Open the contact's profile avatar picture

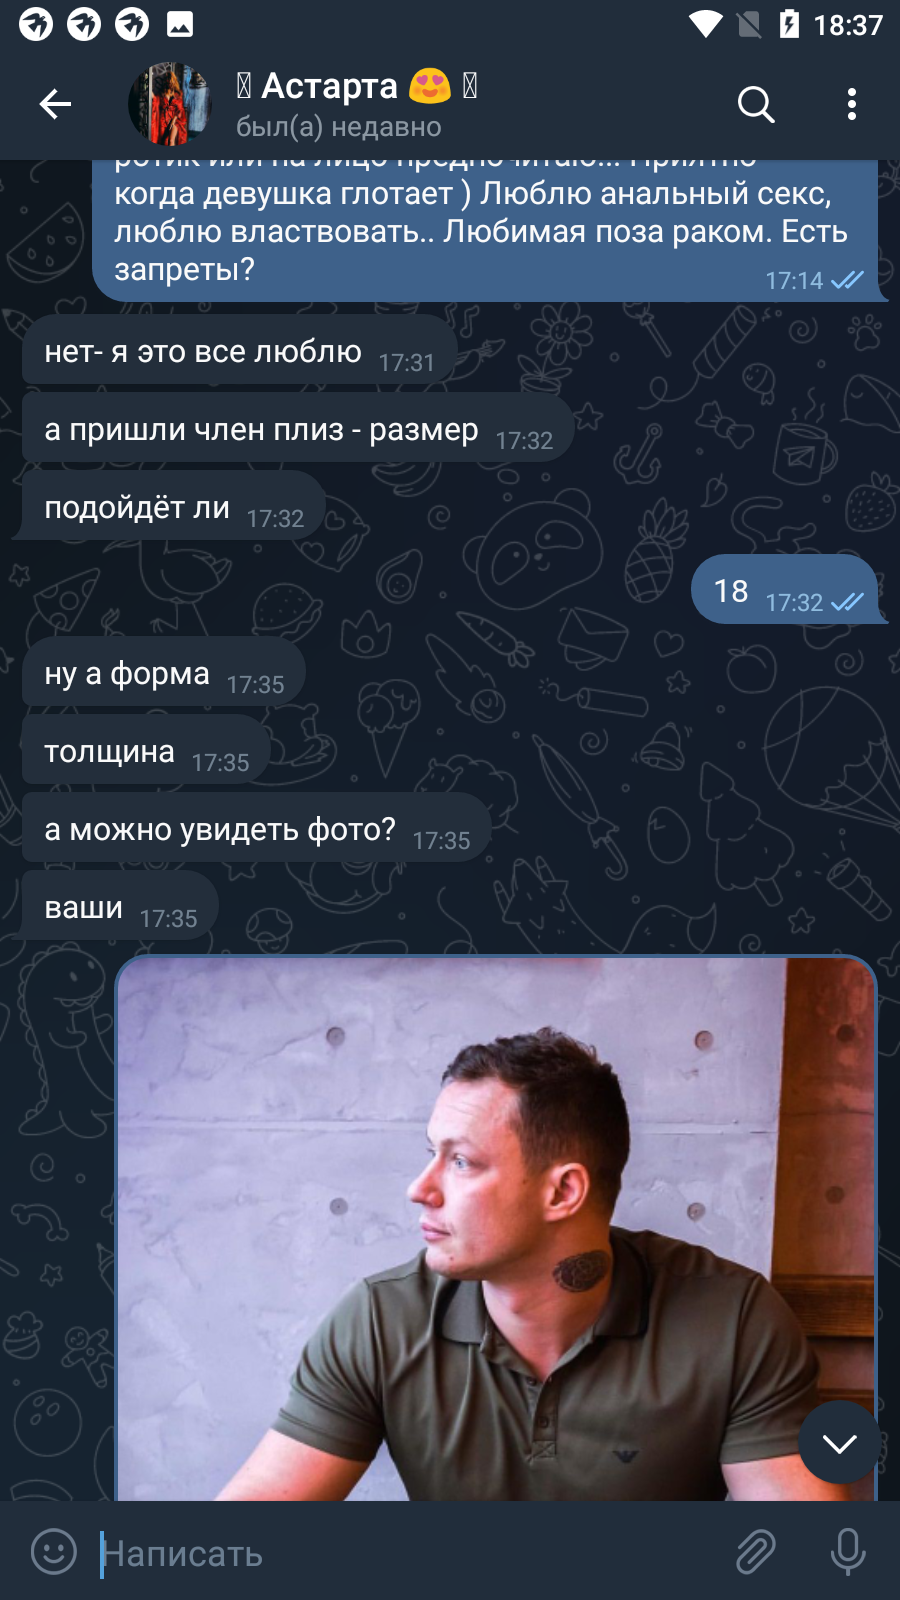170,104
